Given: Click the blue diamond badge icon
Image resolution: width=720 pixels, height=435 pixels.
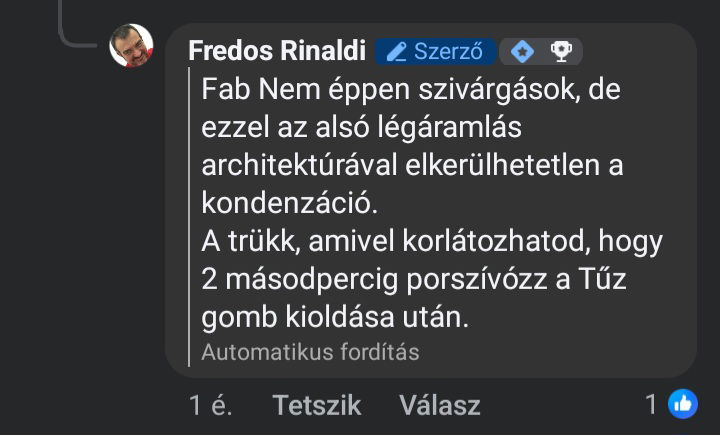Looking at the screenshot, I should point(522,51).
